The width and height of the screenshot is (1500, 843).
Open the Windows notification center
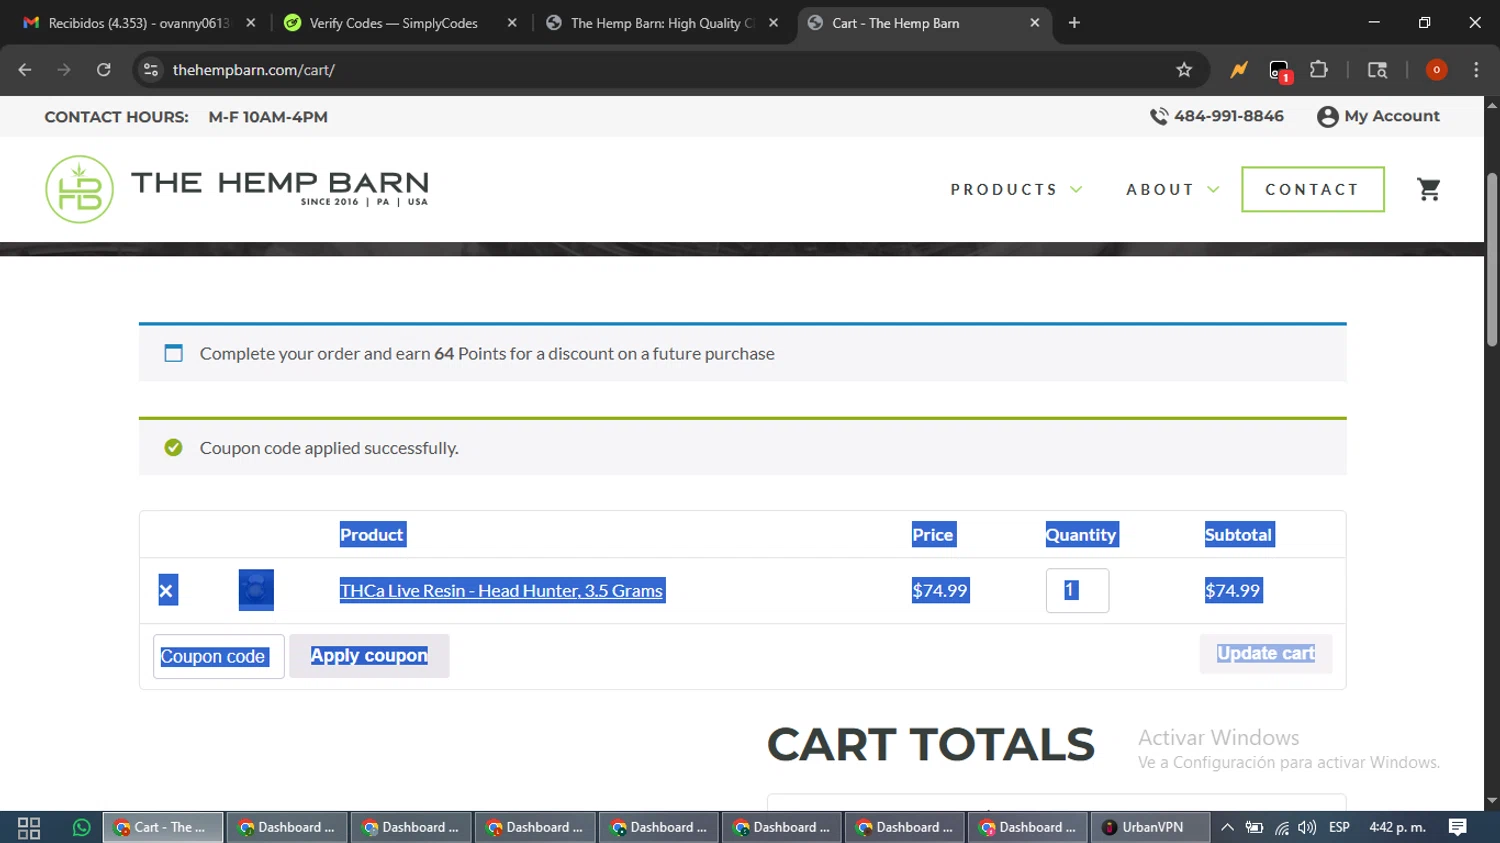point(1458,828)
